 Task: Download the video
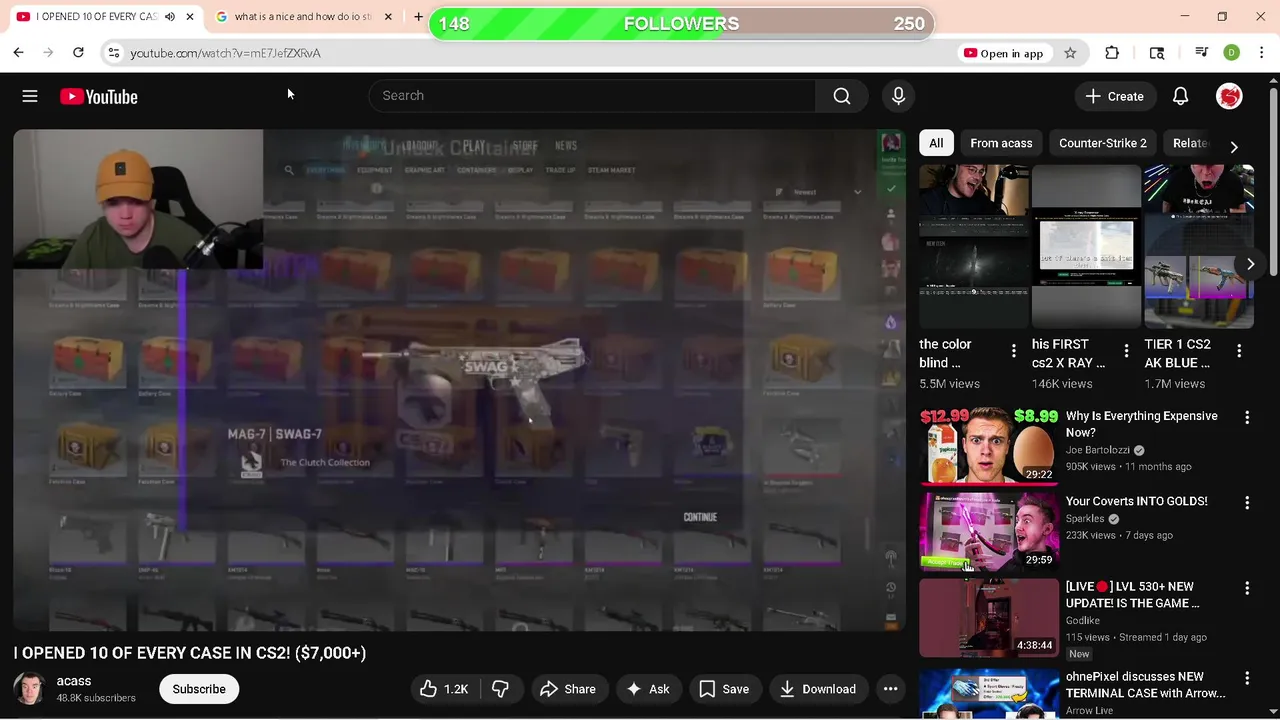818,689
